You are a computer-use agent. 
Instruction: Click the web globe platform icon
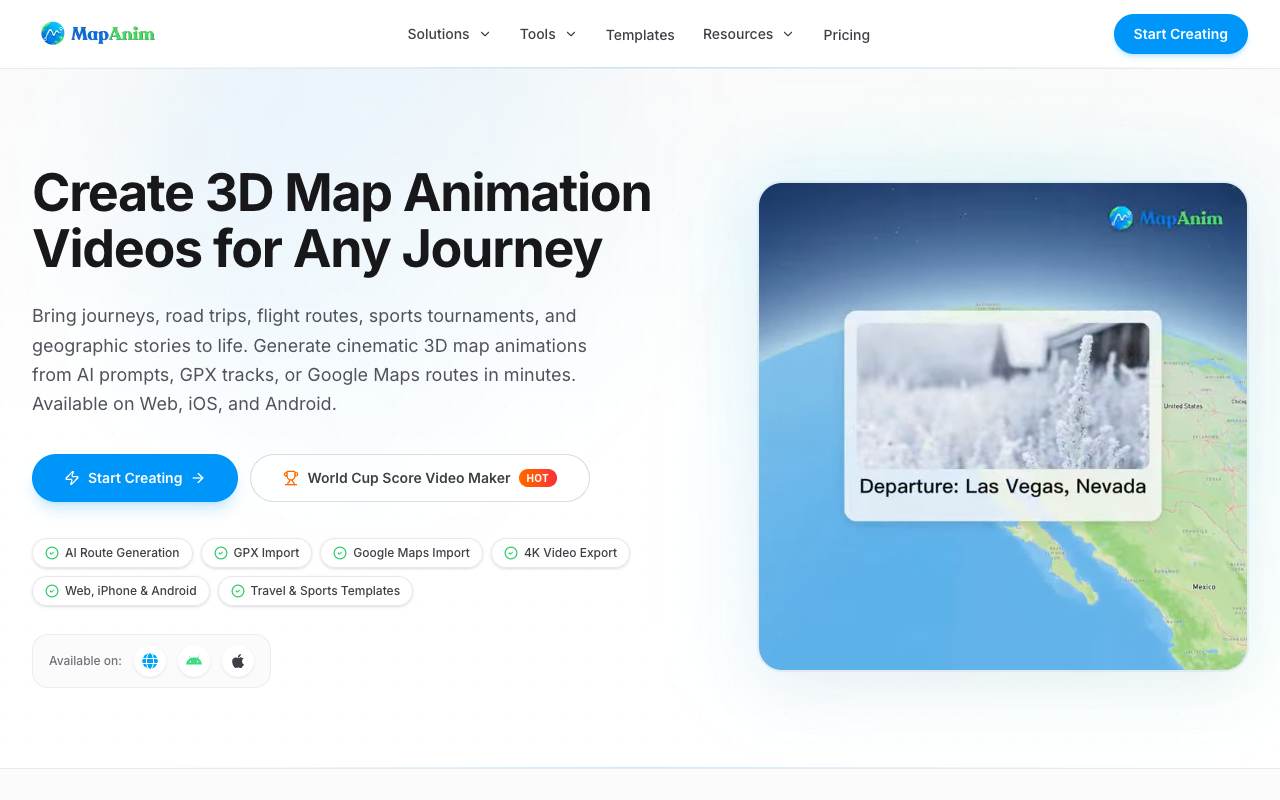tap(150, 661)
